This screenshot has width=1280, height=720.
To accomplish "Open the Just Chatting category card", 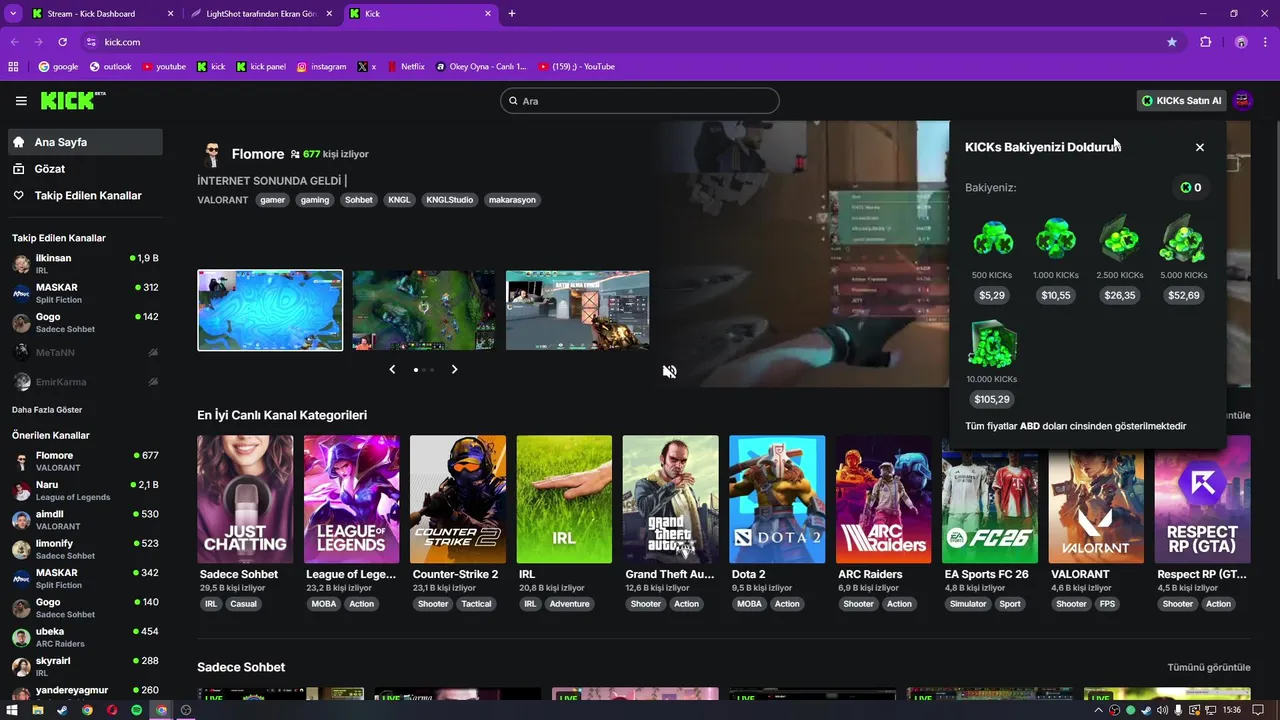I will coord(245,499).
